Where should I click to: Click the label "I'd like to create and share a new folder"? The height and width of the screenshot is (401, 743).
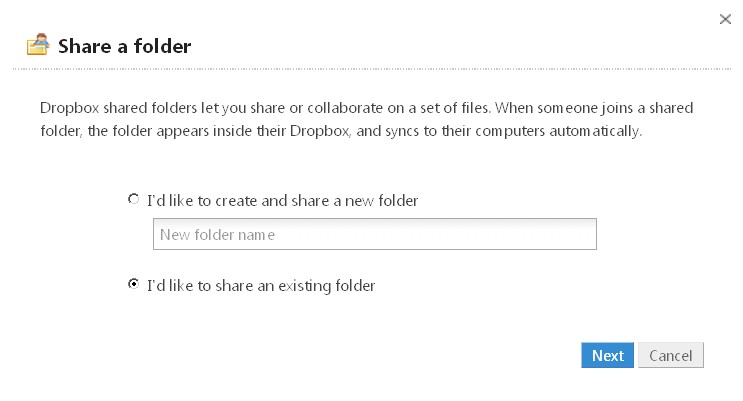click(282, 200)
